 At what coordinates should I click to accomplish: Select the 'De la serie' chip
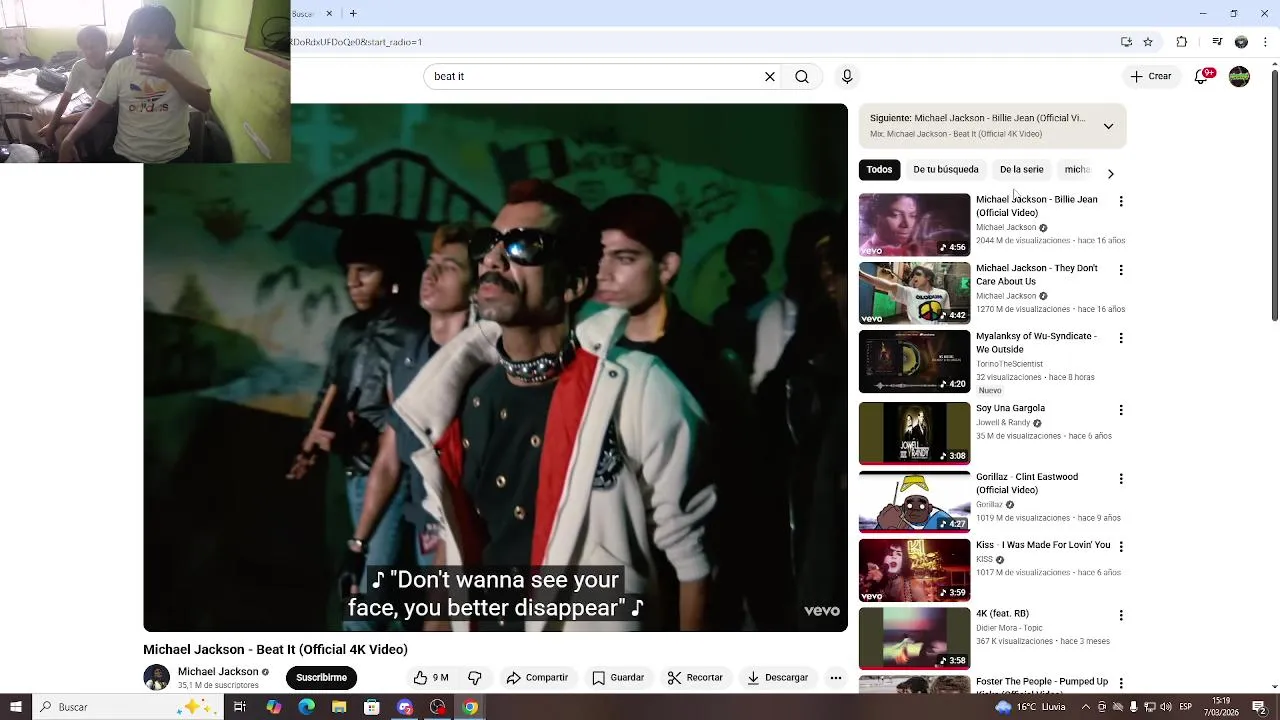click(1021, 169)
